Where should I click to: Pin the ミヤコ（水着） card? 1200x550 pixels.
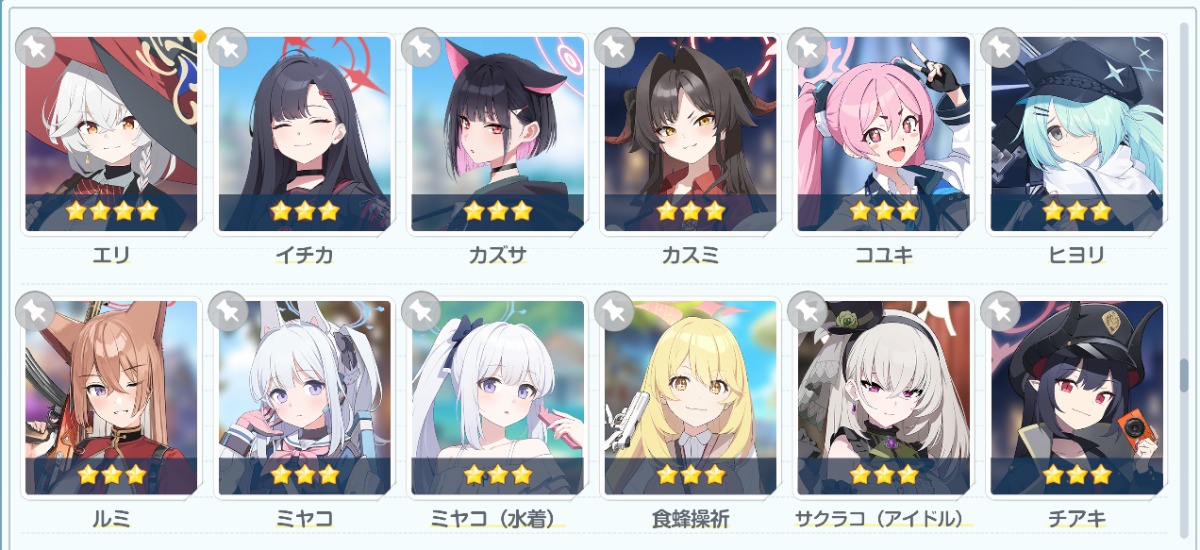[x=421, y=311]
